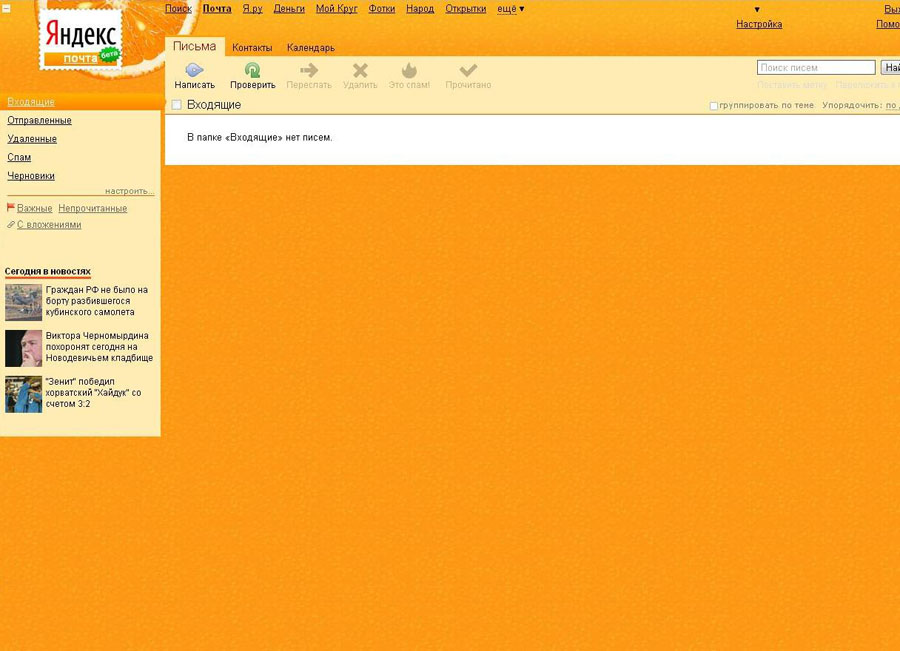Click the paperclip attachments icon

tap(10, 224)
